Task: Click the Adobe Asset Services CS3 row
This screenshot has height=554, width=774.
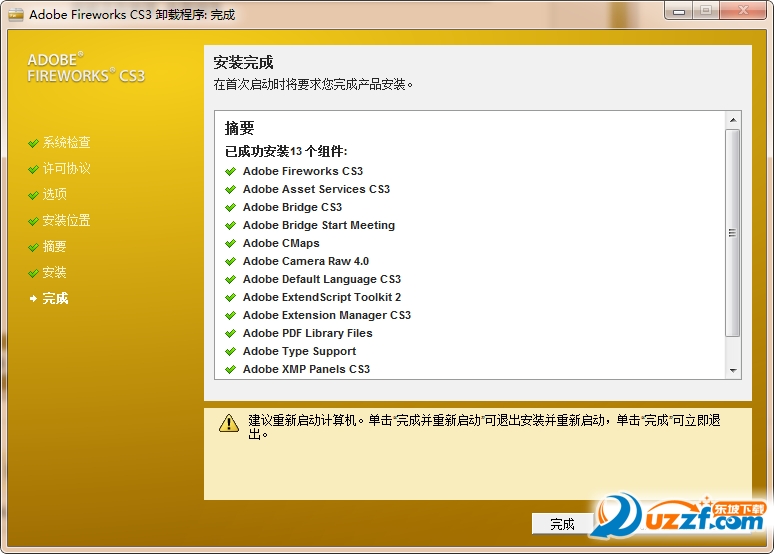Action: coord(316,189)
